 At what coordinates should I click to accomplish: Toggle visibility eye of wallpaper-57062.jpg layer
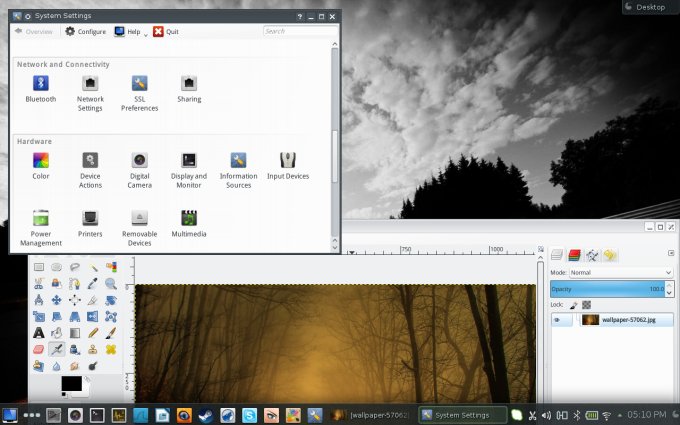click(557, 320)
